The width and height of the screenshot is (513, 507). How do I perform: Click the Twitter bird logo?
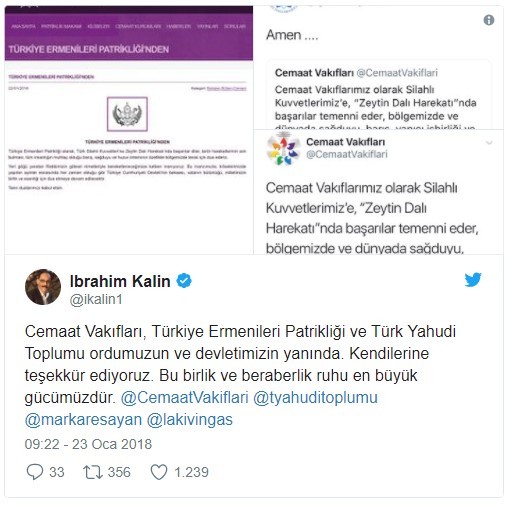tap(473, 280)
